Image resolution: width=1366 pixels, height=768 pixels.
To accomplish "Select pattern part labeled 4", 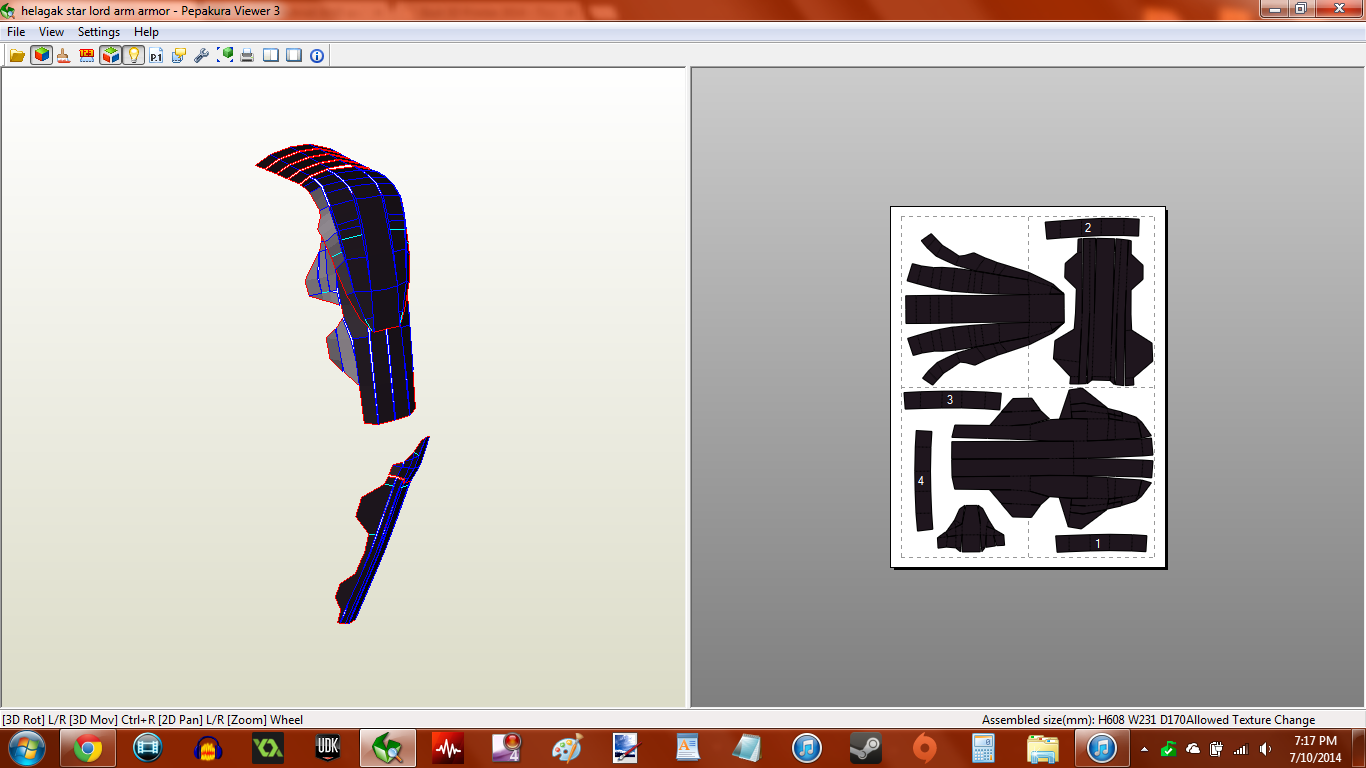I will click(x=922, y=481).
